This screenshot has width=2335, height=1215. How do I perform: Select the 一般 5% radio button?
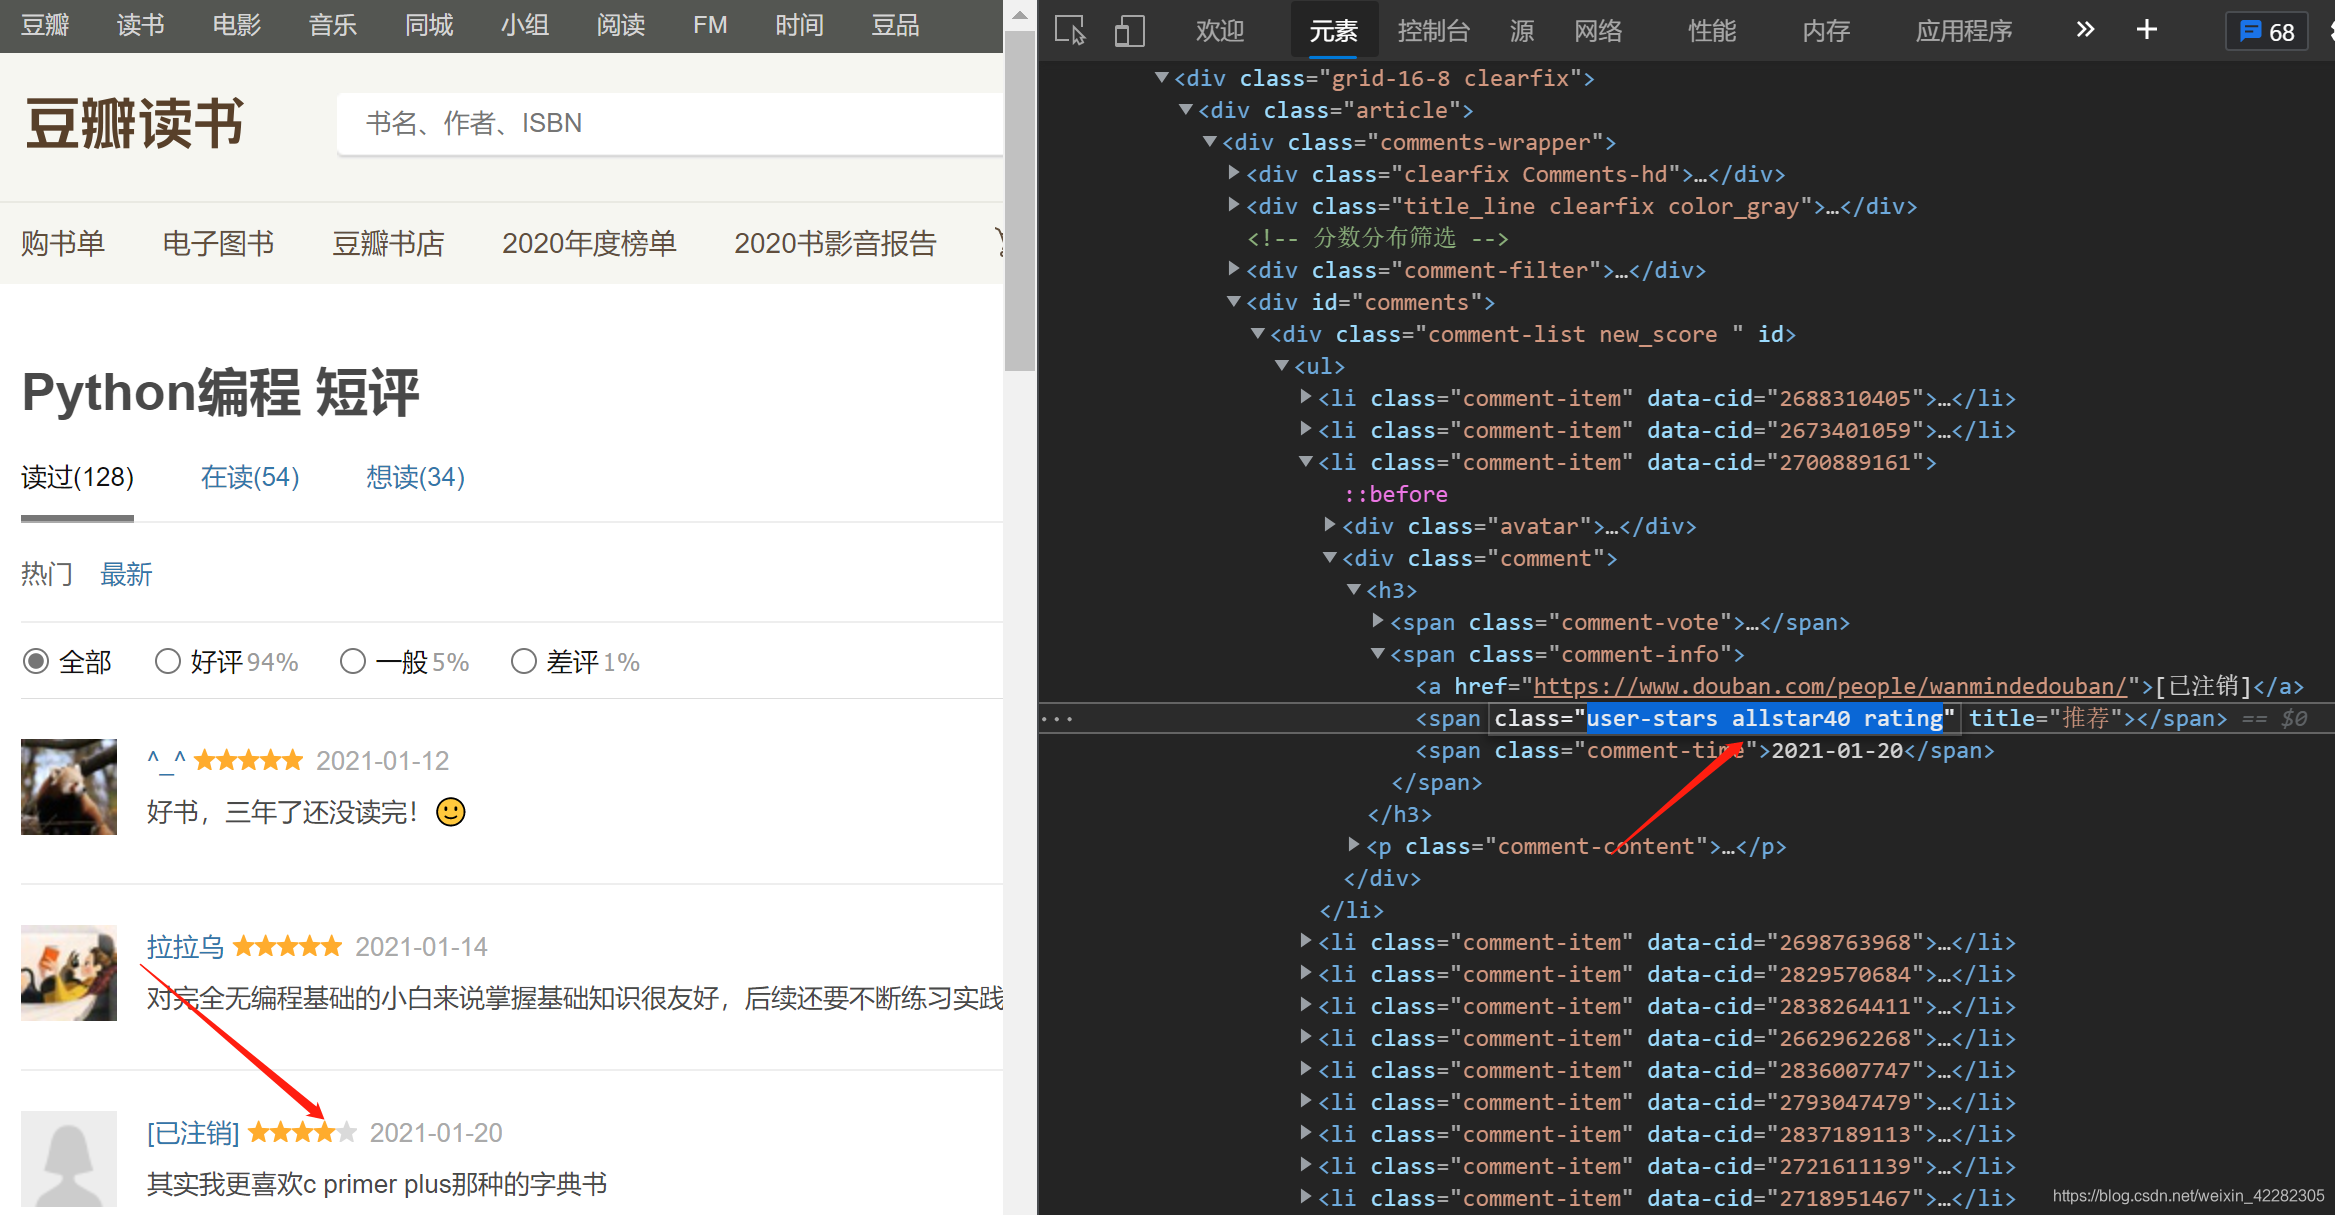pyautogui.click(x=352, y=661)
